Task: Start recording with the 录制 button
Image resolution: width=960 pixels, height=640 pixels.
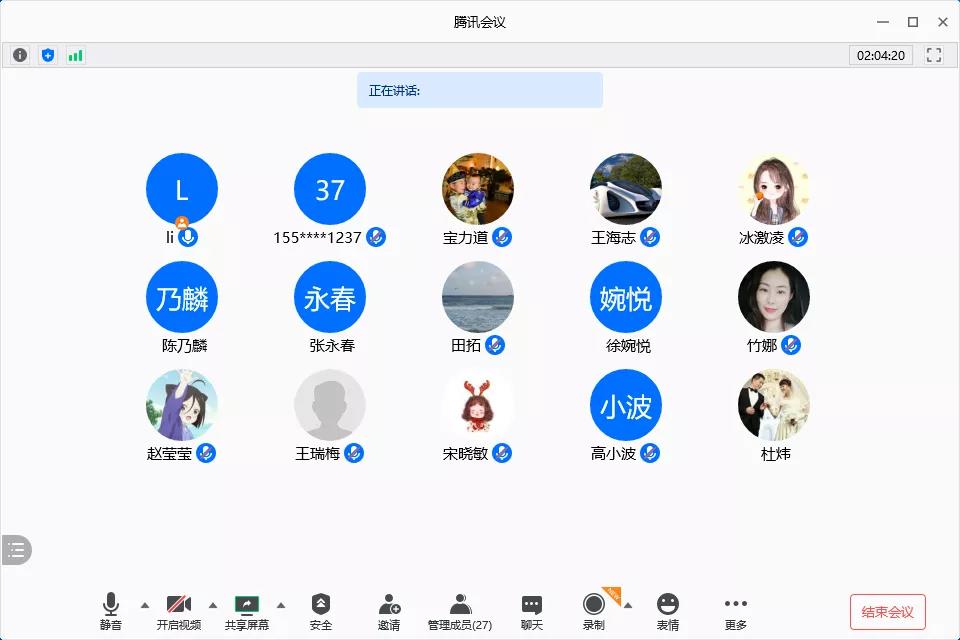Action: point(594,611)
